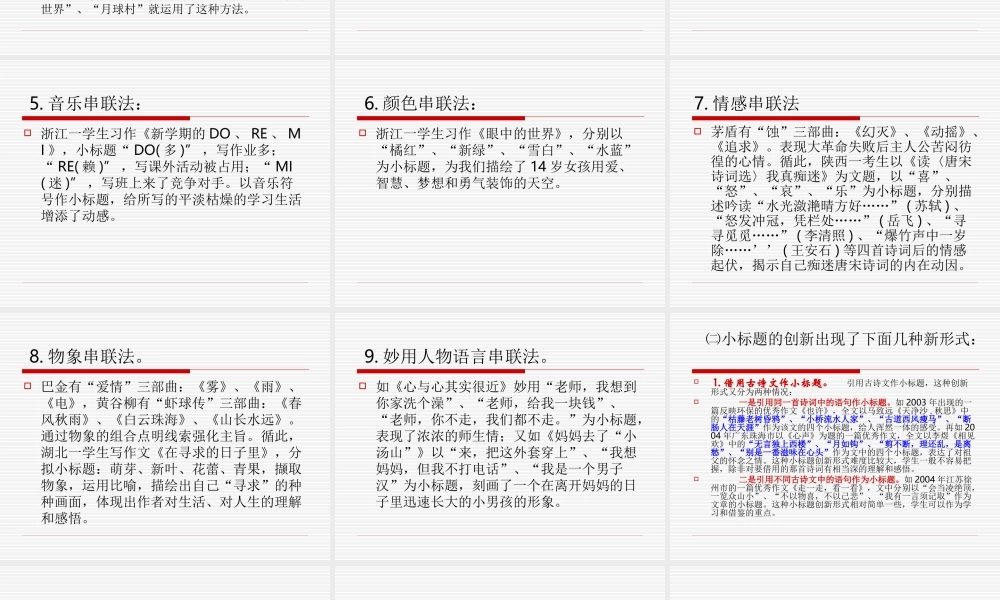The image size is (1000, 600).
Task: Click the blue quote "无言独上西楼"
Action: pos(781,444)
